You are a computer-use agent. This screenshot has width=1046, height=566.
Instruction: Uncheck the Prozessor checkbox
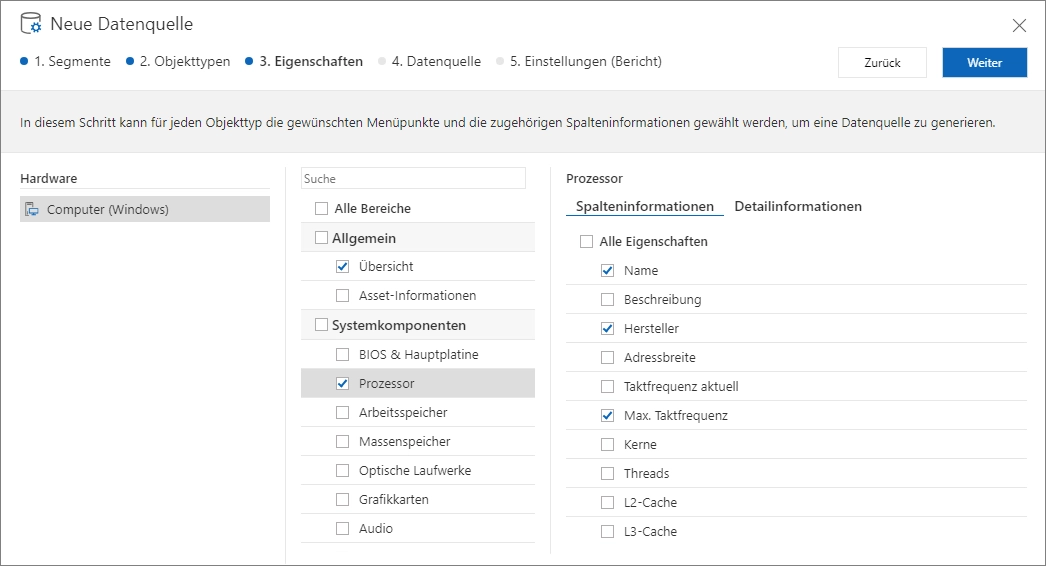pyautogui.click(x=342, y=383)
